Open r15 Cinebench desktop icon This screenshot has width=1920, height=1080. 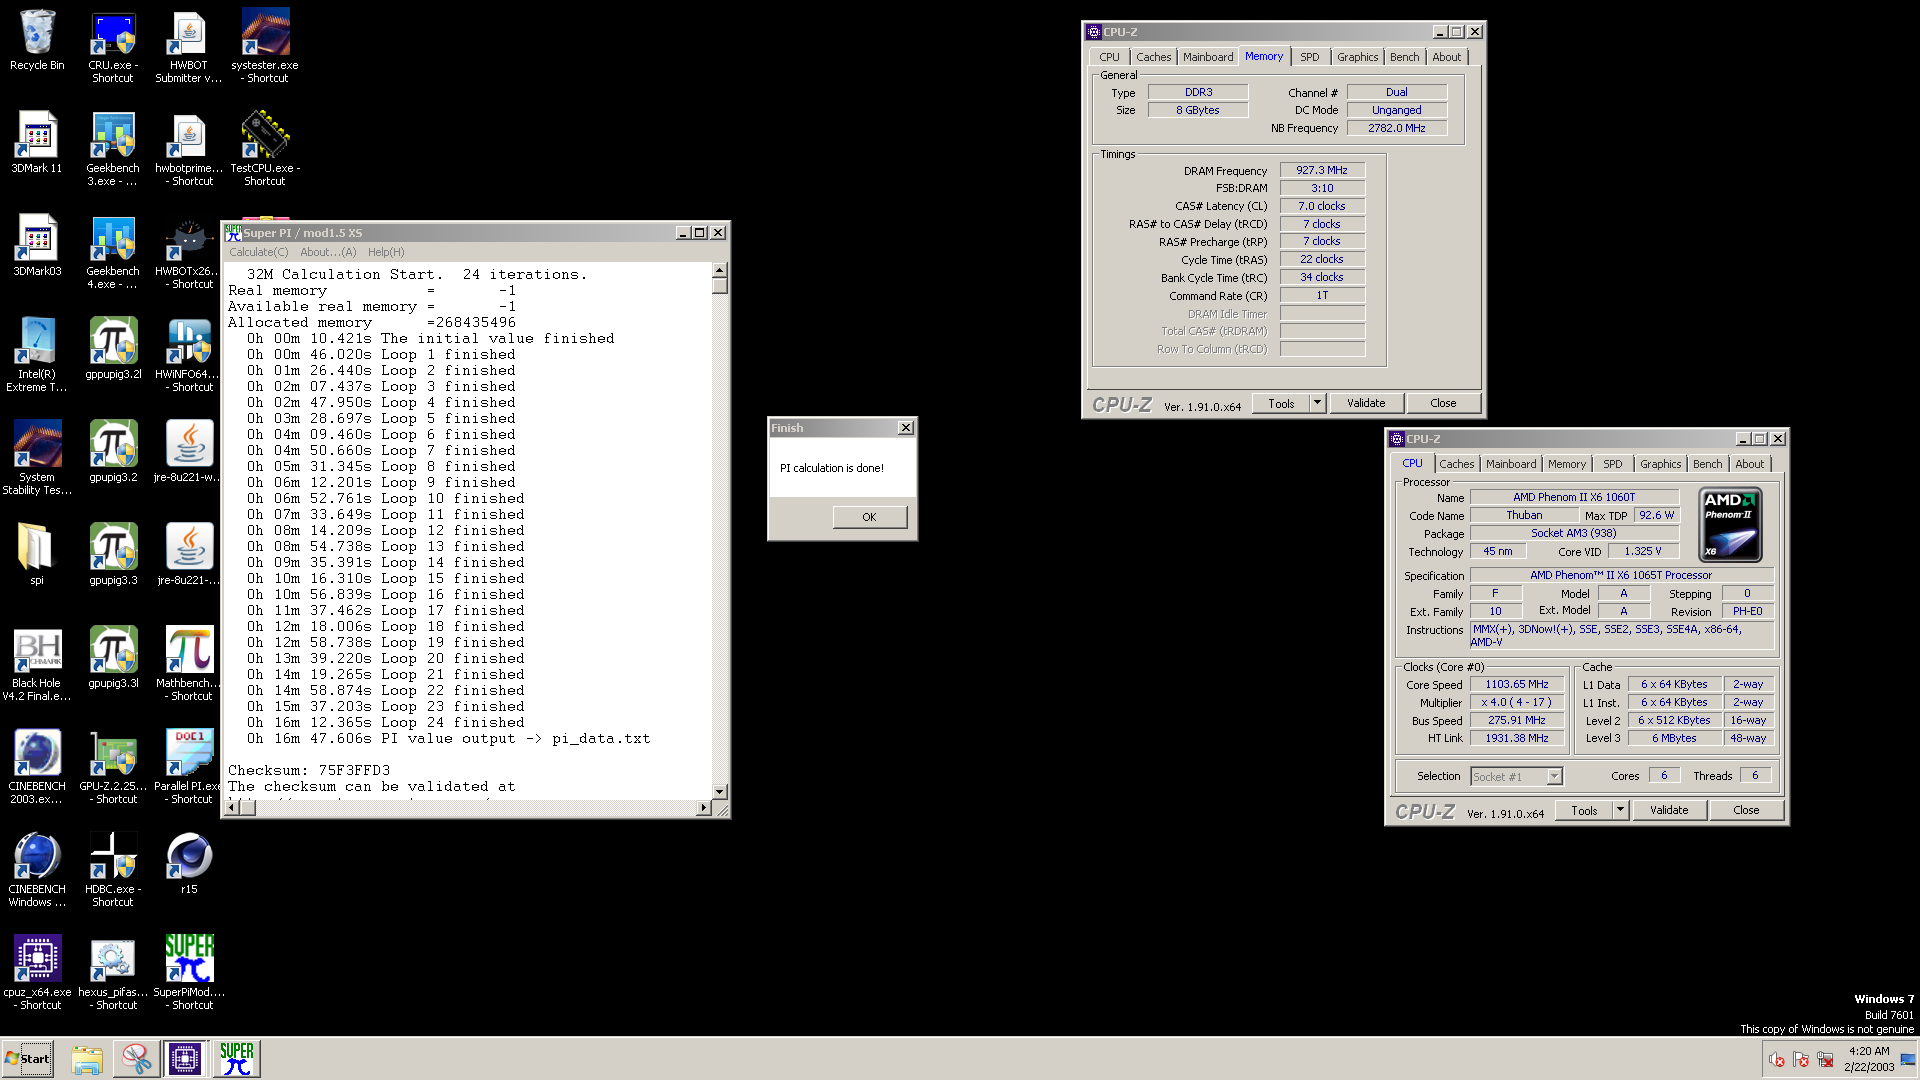click(x=189, y=864)
